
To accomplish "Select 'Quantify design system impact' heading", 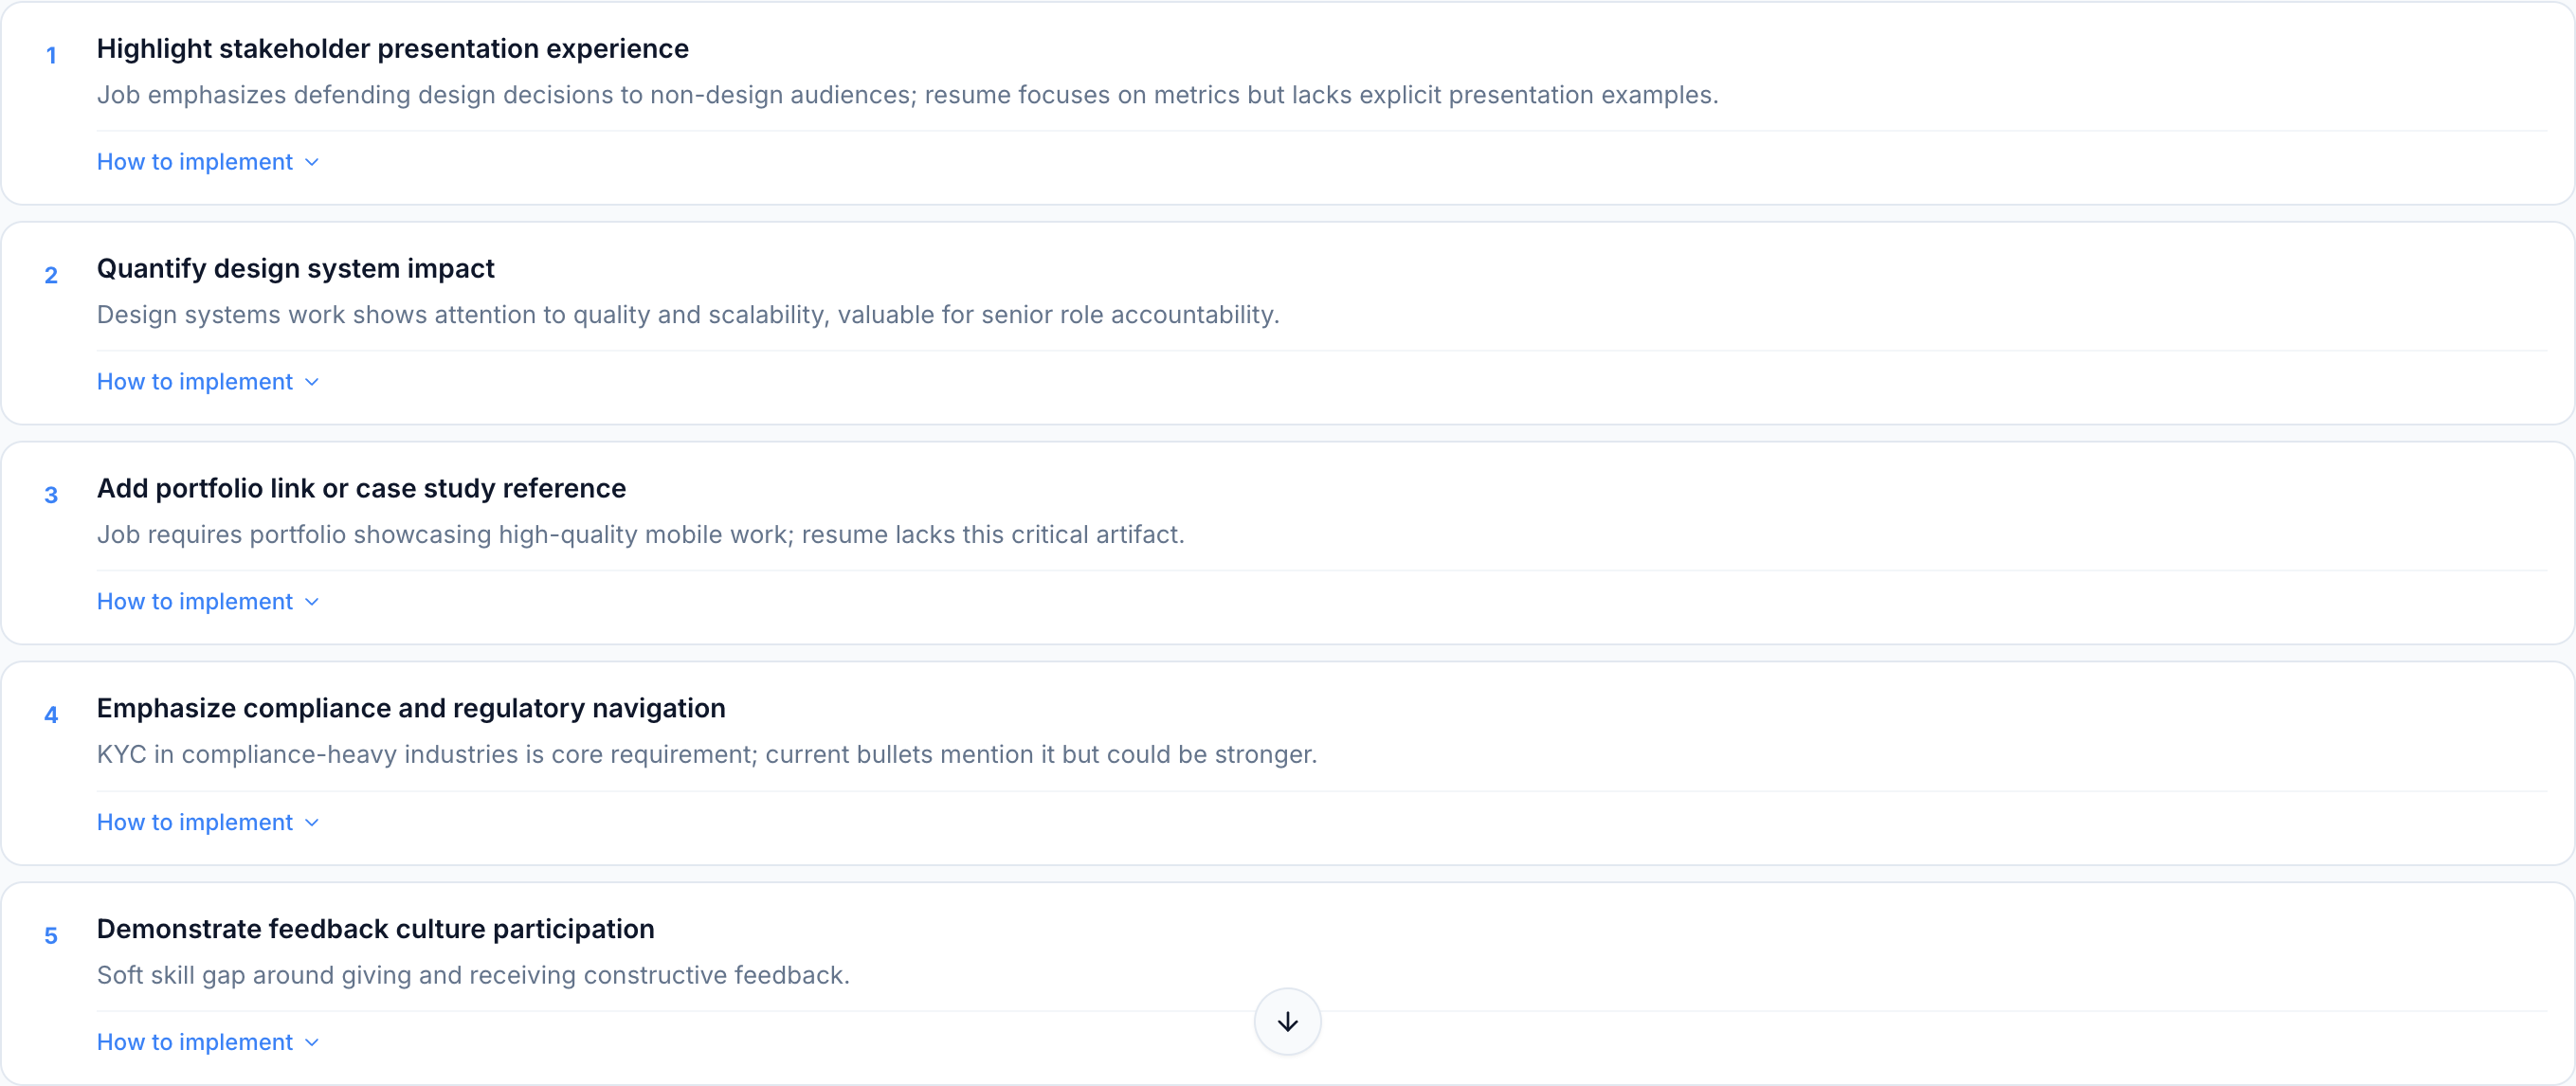I will (295, 268).
